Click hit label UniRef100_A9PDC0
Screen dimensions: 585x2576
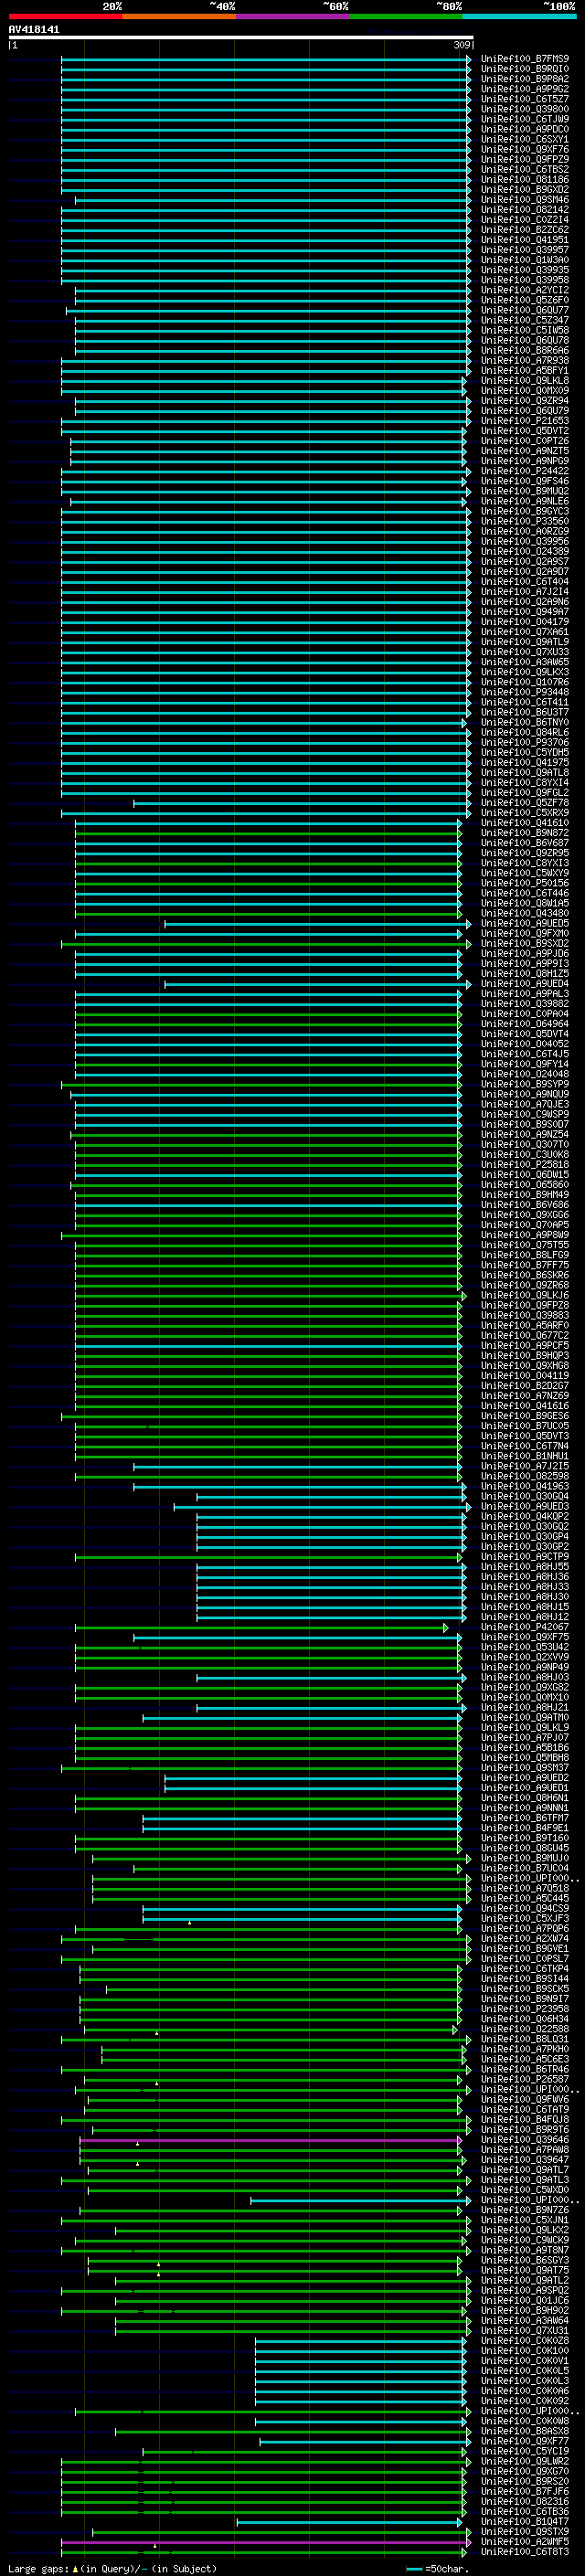pyautogui.click(x=525, y=129)
